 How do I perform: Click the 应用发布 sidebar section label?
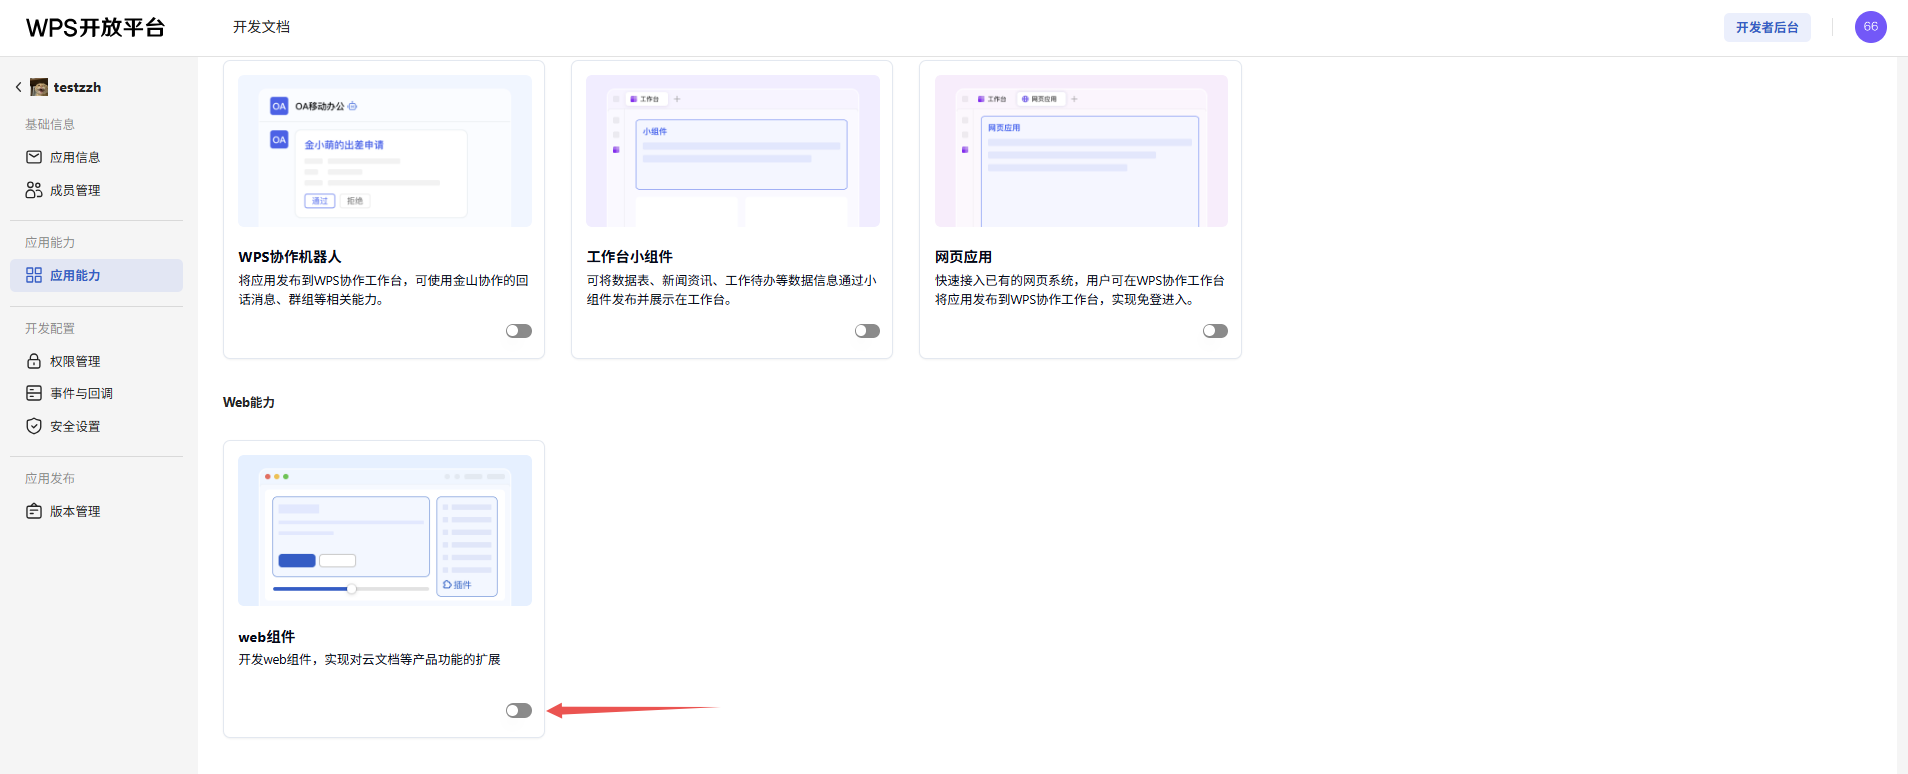click(x=50, y=478)
